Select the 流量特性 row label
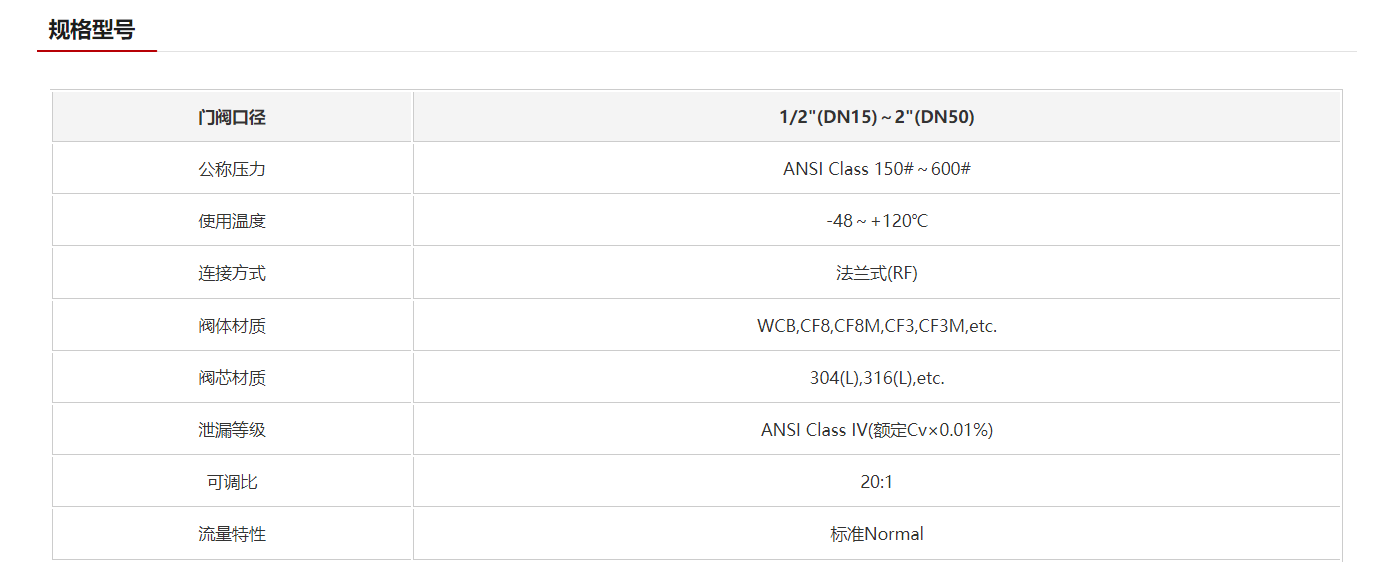This screenshot has height=576, width=1383. click(232, 534)
